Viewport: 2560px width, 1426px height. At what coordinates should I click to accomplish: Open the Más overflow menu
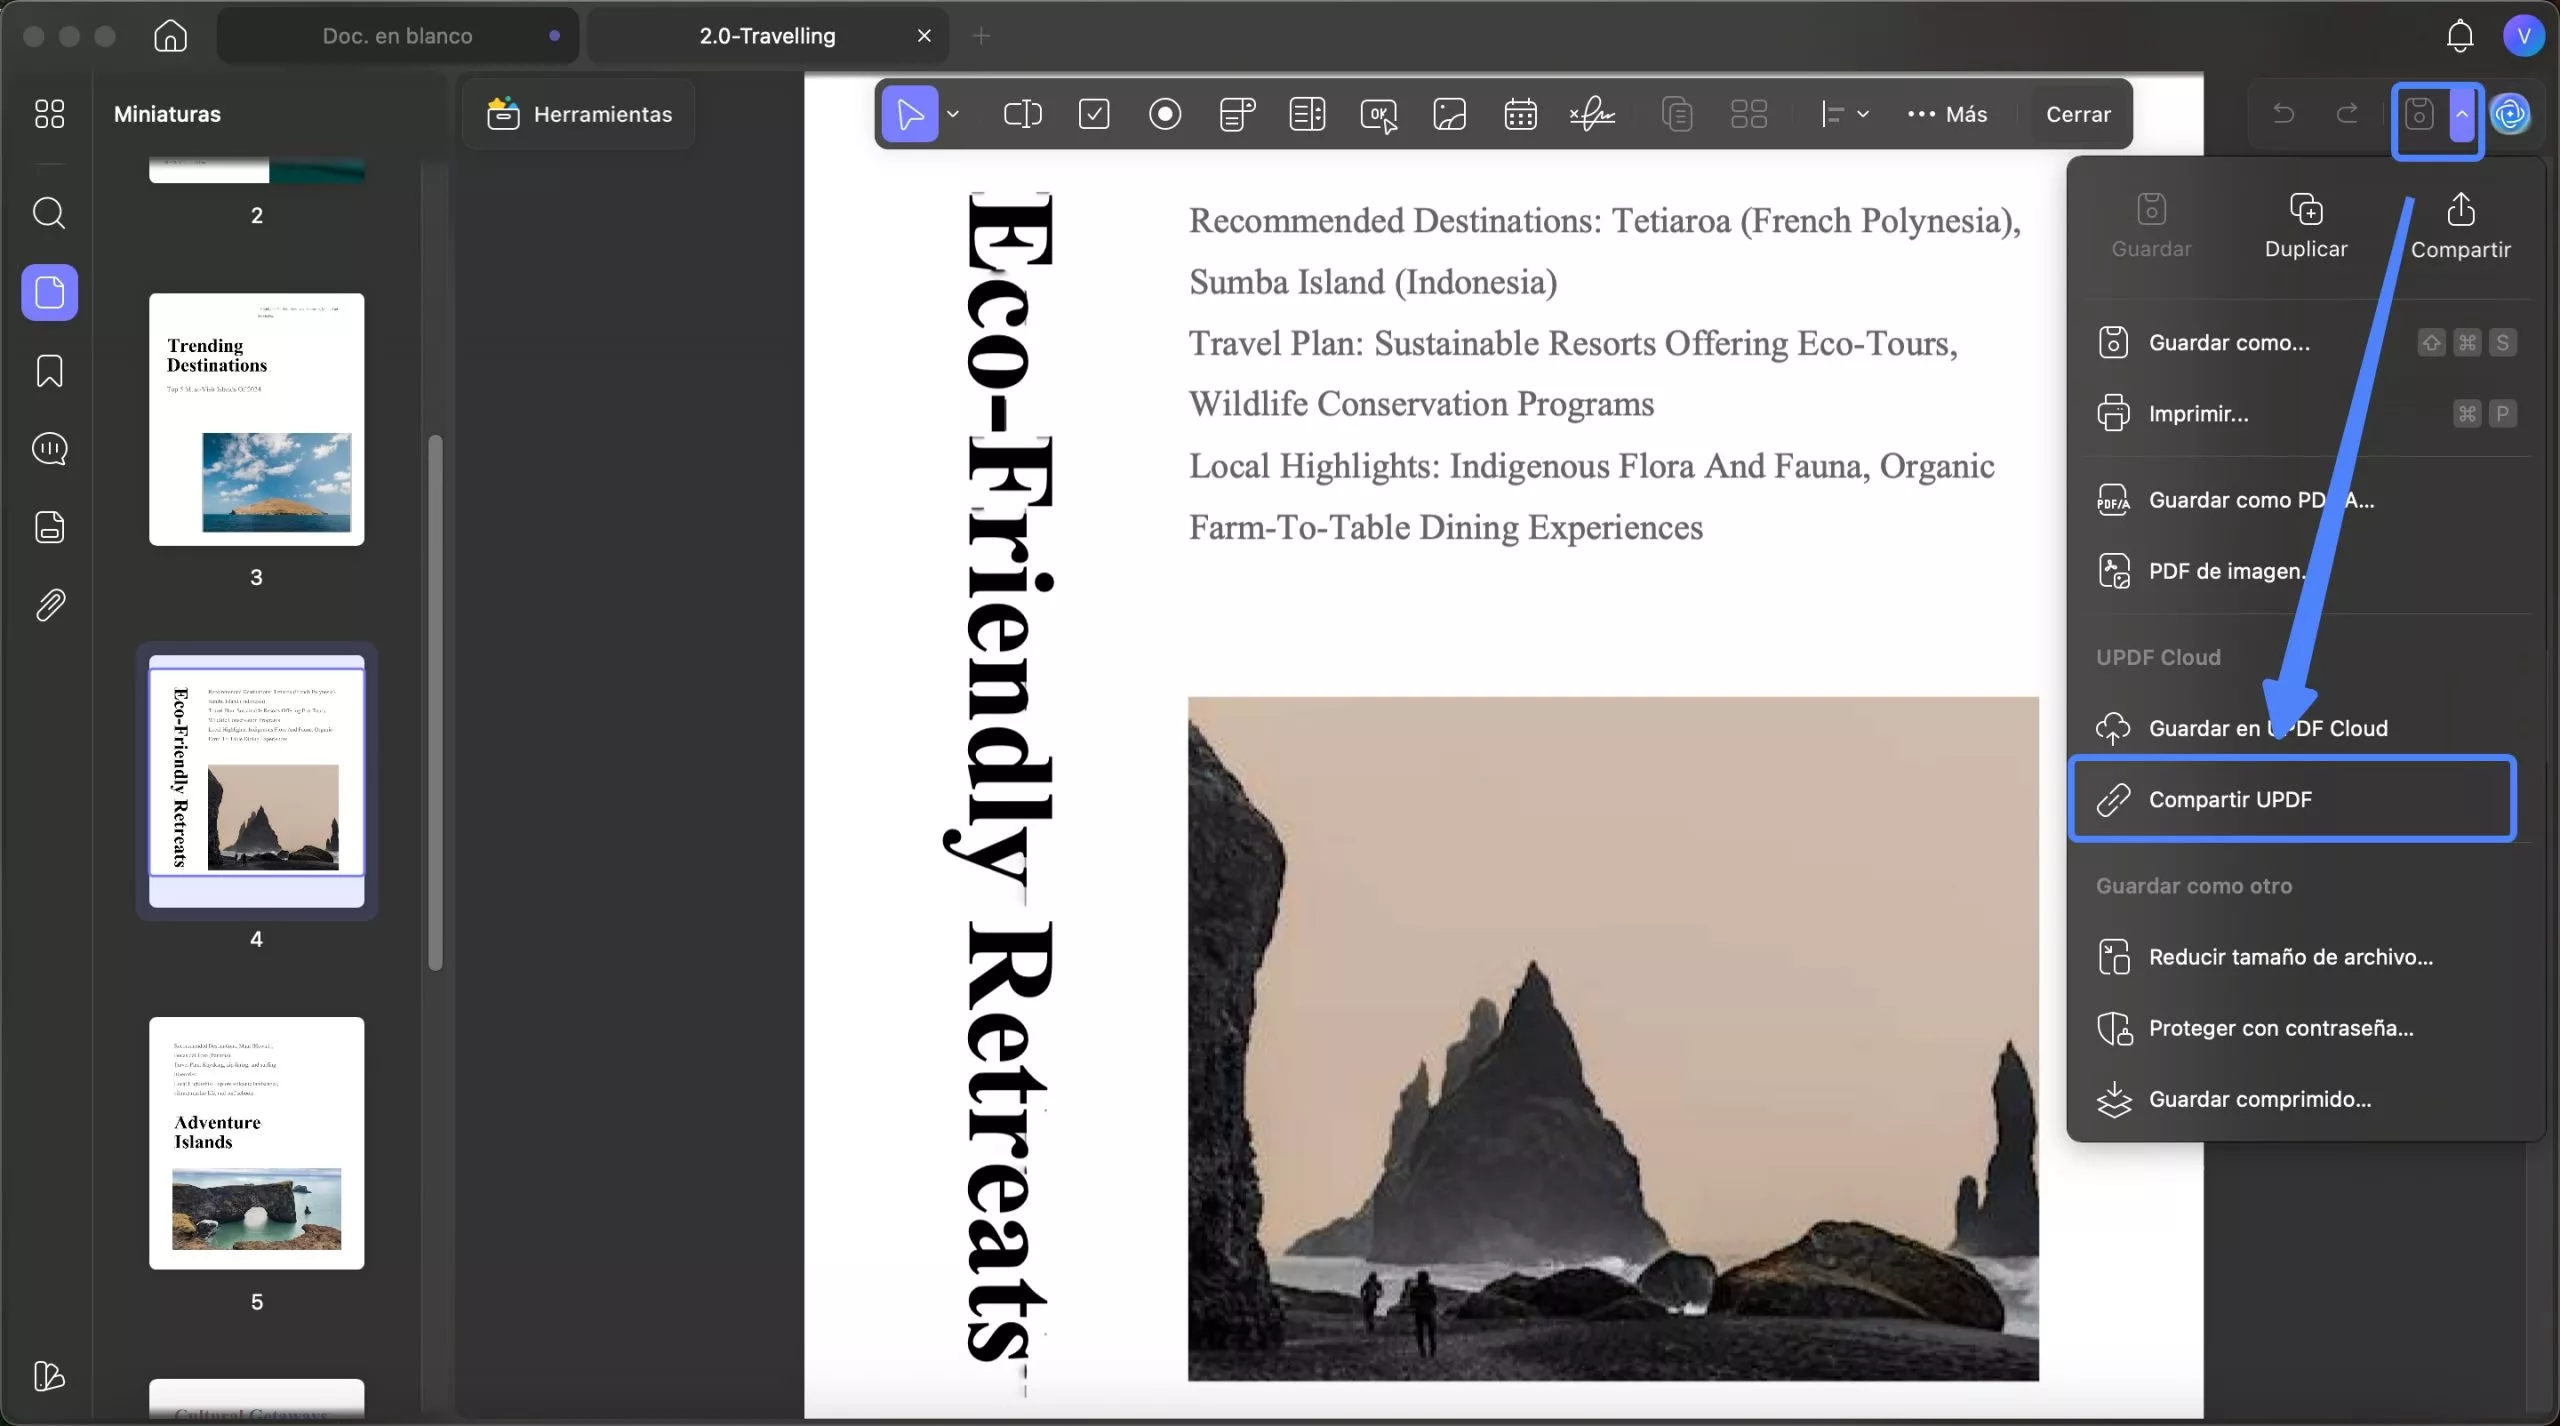[x=1947, y=114]
